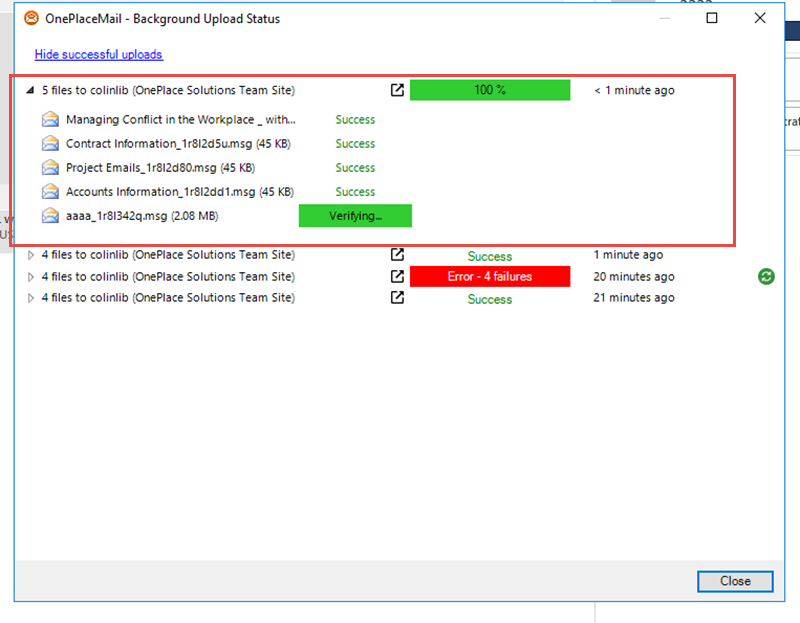This screenshot has width=800, height=623.
Task: Open location icon for 1 minute ago upload
Action: (397, 254)
